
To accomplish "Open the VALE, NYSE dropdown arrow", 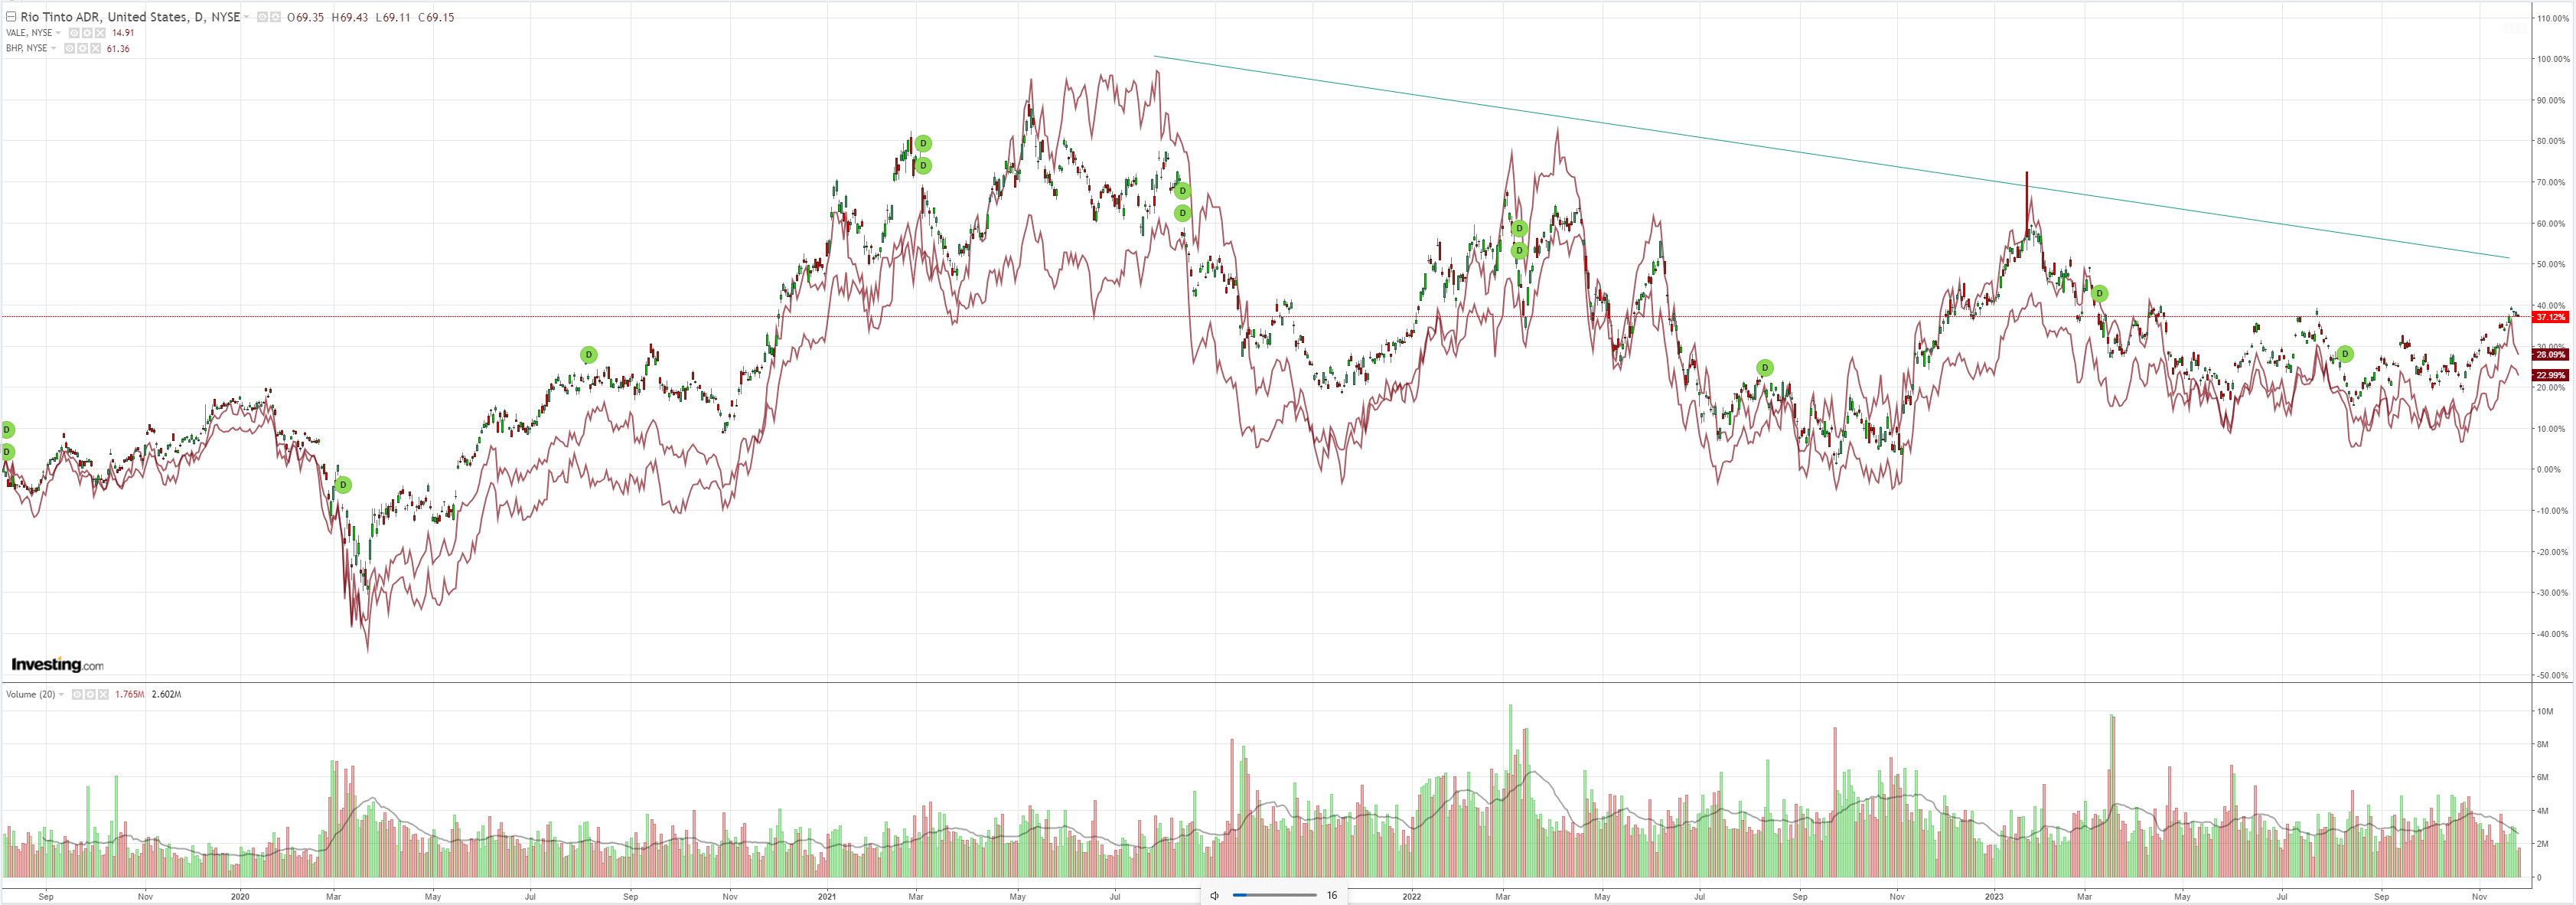I will pyautogui.click(x=58, y=33).
